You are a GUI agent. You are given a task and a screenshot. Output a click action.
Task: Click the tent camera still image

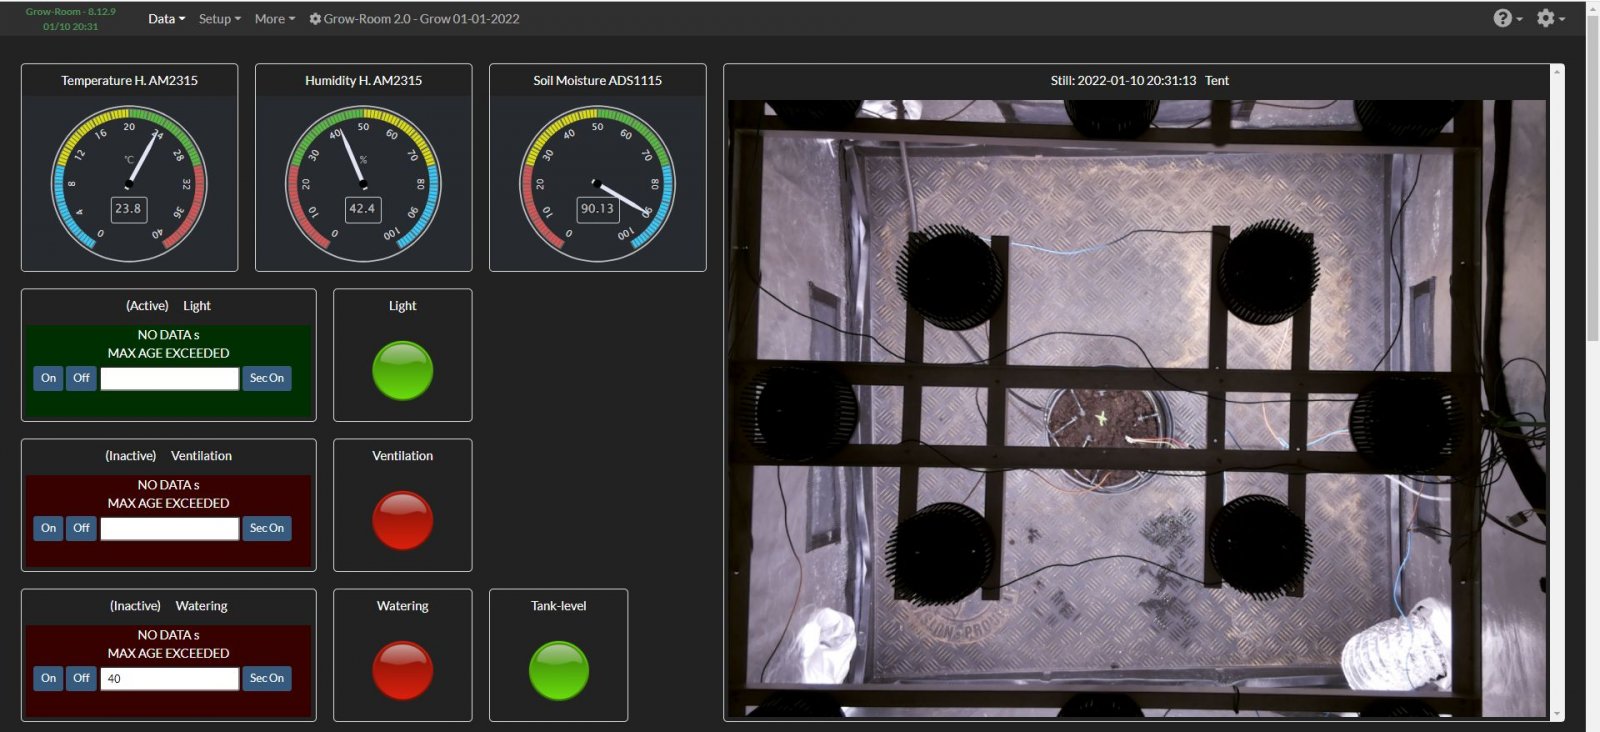[x=1137, y=408]
